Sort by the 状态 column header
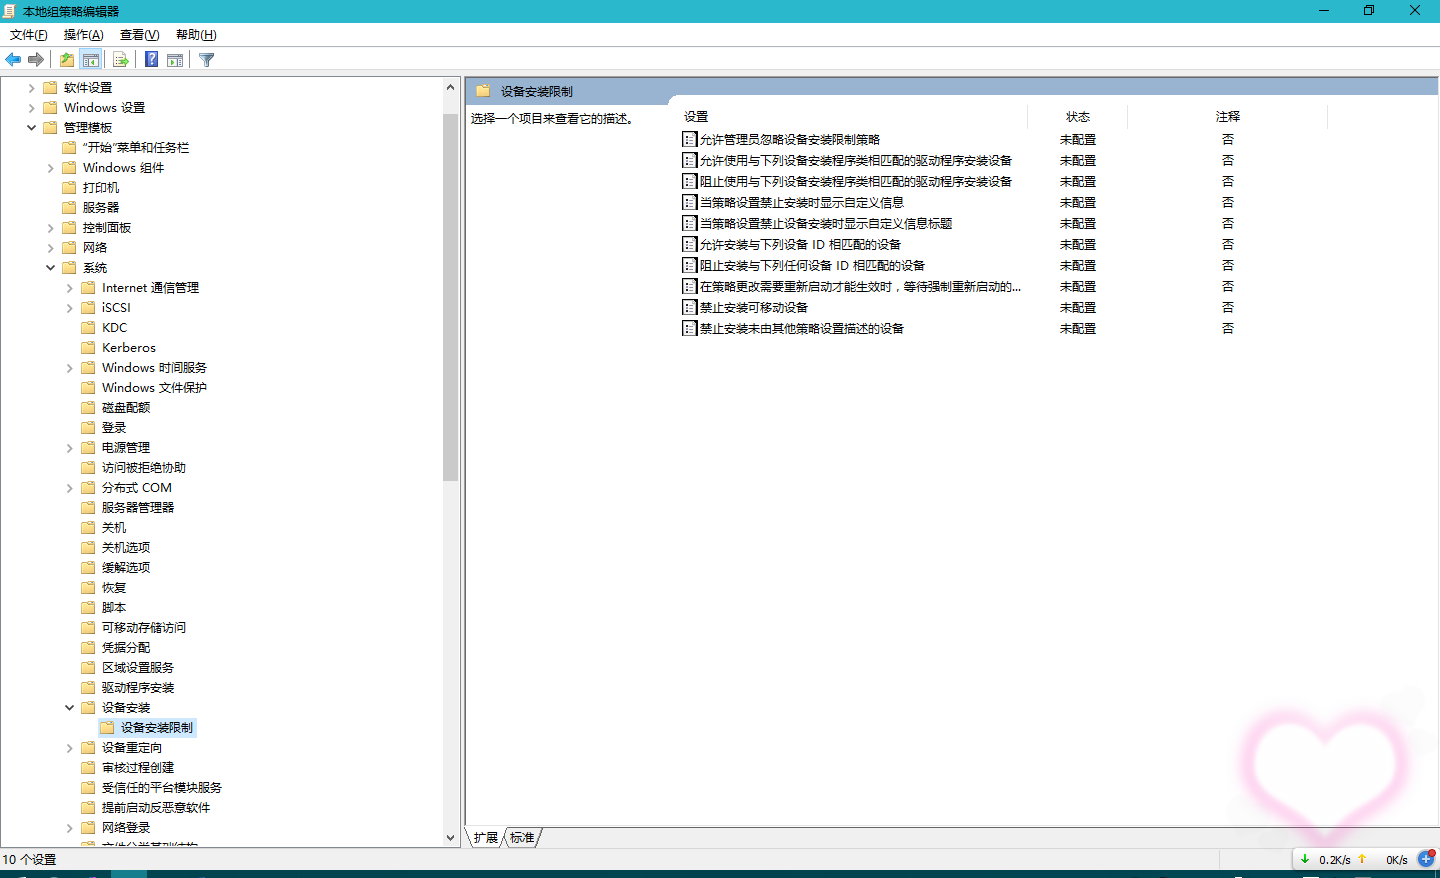Screen dimensions: 1440x878 1077,117
